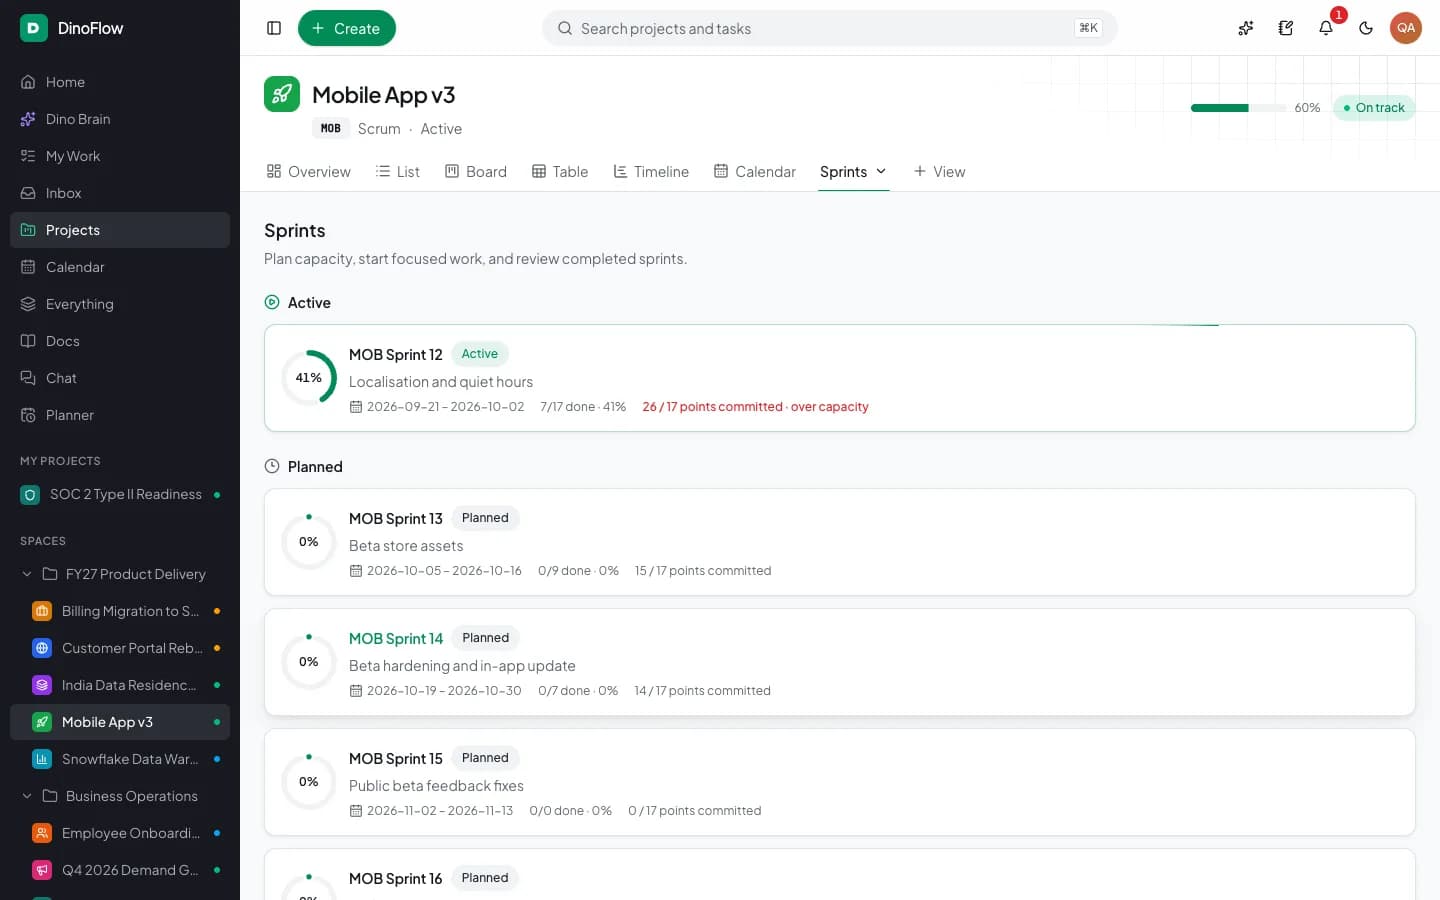
Task: Open the project Calendar tab
Action: point(755,172)
